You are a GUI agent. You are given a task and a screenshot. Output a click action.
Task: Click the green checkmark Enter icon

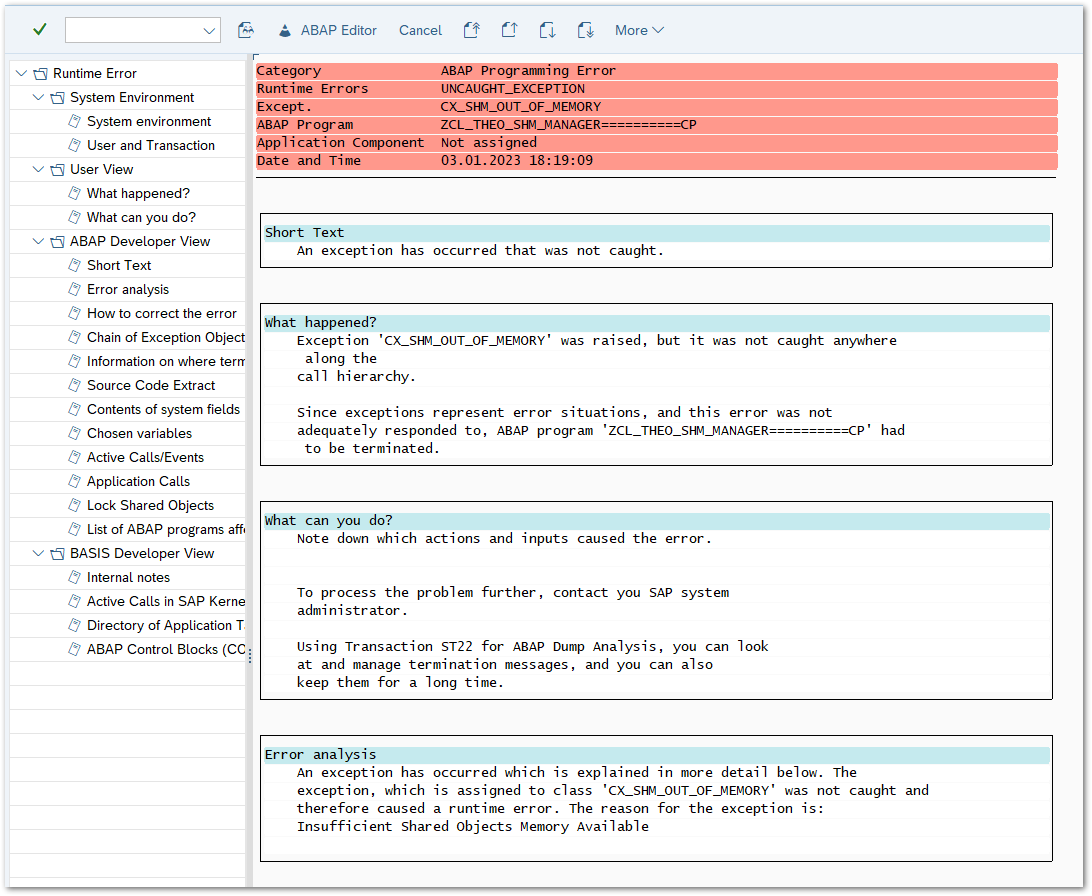(39, 30)
